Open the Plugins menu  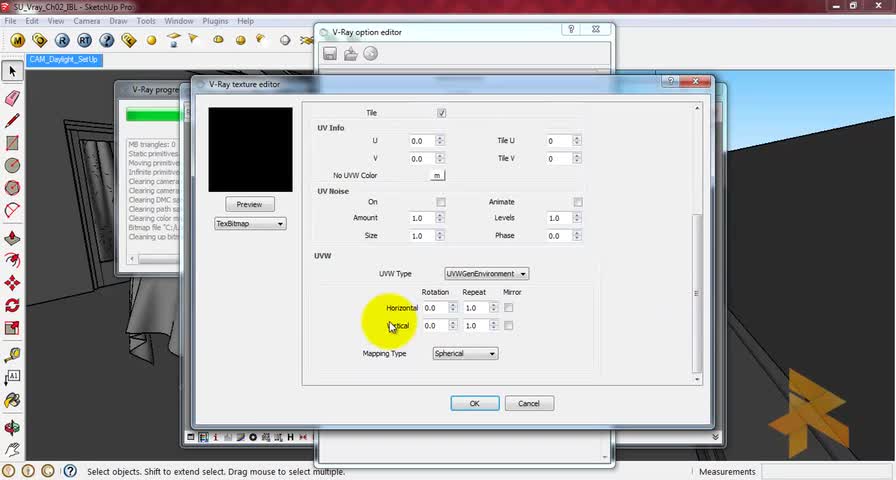coord(215,21)
